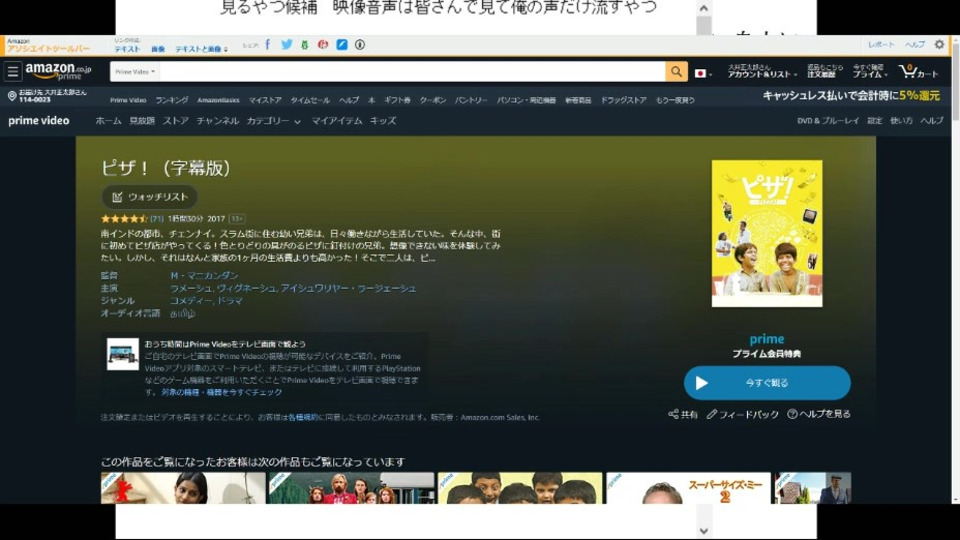The height and width of the screenshot is (540, 960).
Task: Click 対象の機種・機器を今すぐチェック link
Action: pos(222,392)
